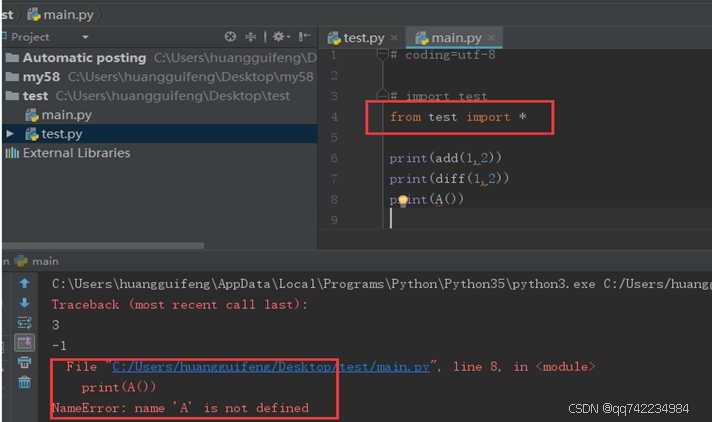The height and width of the screenshot is (422, 712).
Task: Collapse the code fold marker on line 1
Action: 381,55
